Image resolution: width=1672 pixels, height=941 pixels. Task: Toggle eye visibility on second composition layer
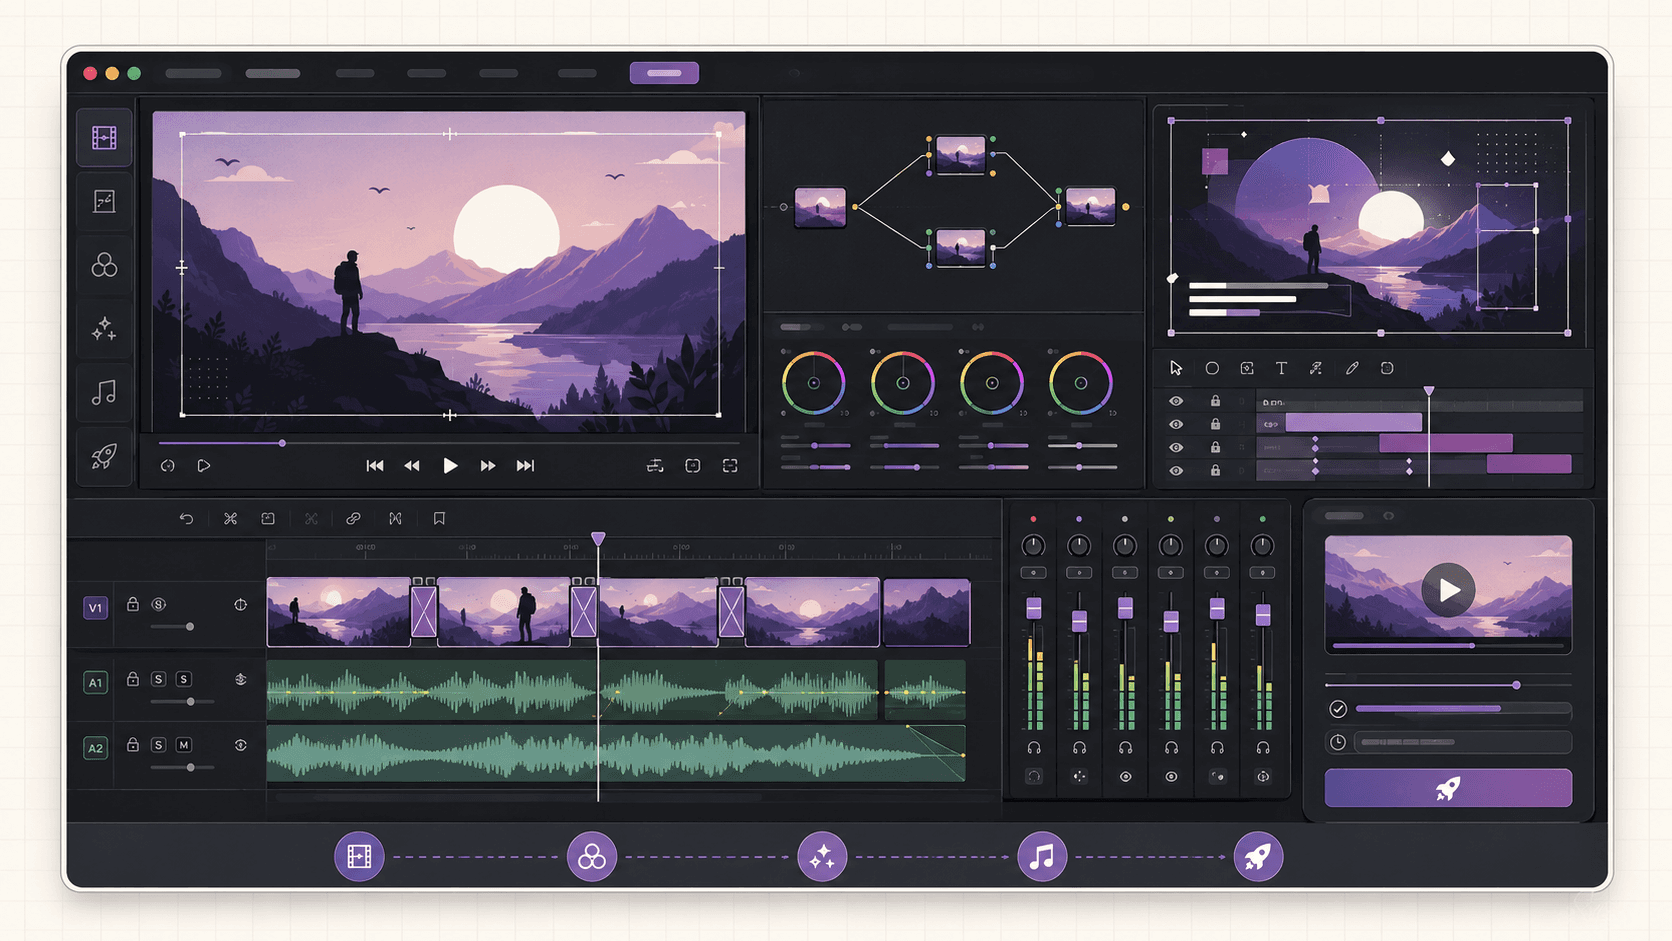coord(1176,424)
